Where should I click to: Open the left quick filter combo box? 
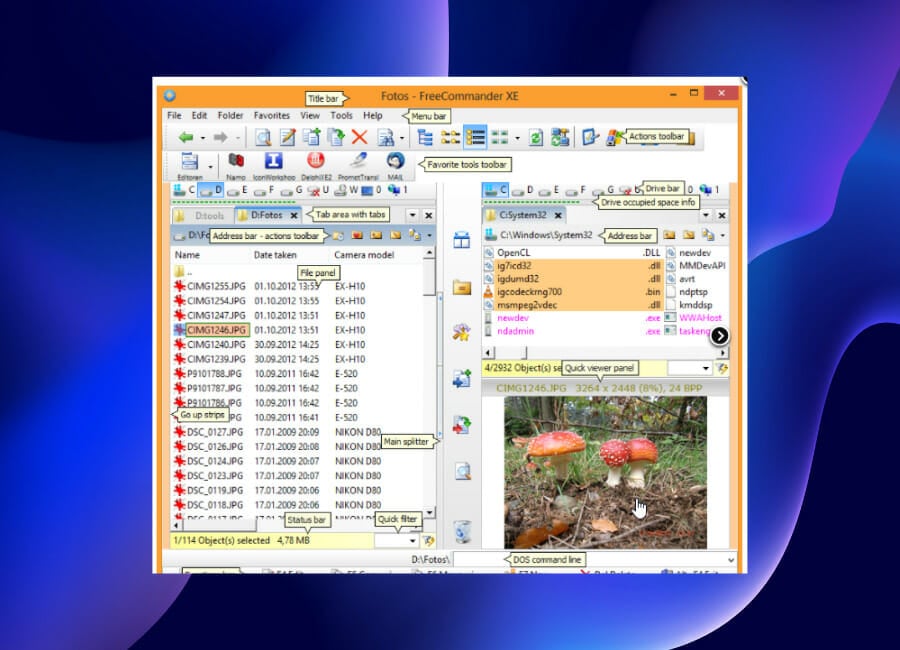[396, 540]
